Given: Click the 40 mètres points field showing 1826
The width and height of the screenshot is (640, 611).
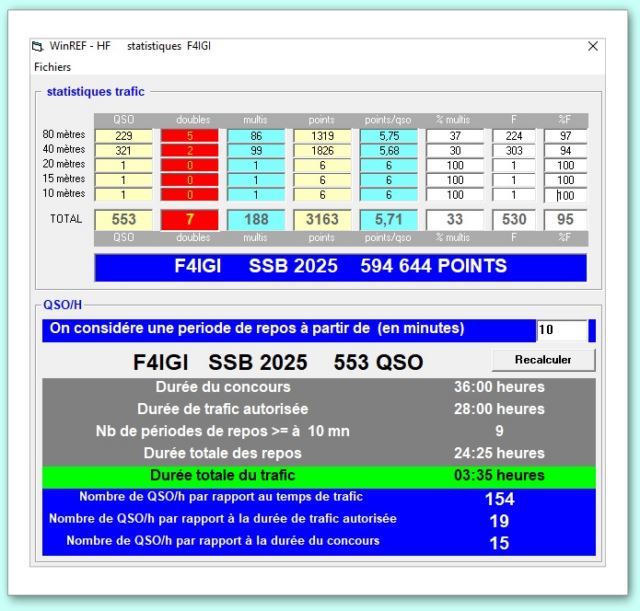Looking at the screenshot, I should click(x=322, y=151).
